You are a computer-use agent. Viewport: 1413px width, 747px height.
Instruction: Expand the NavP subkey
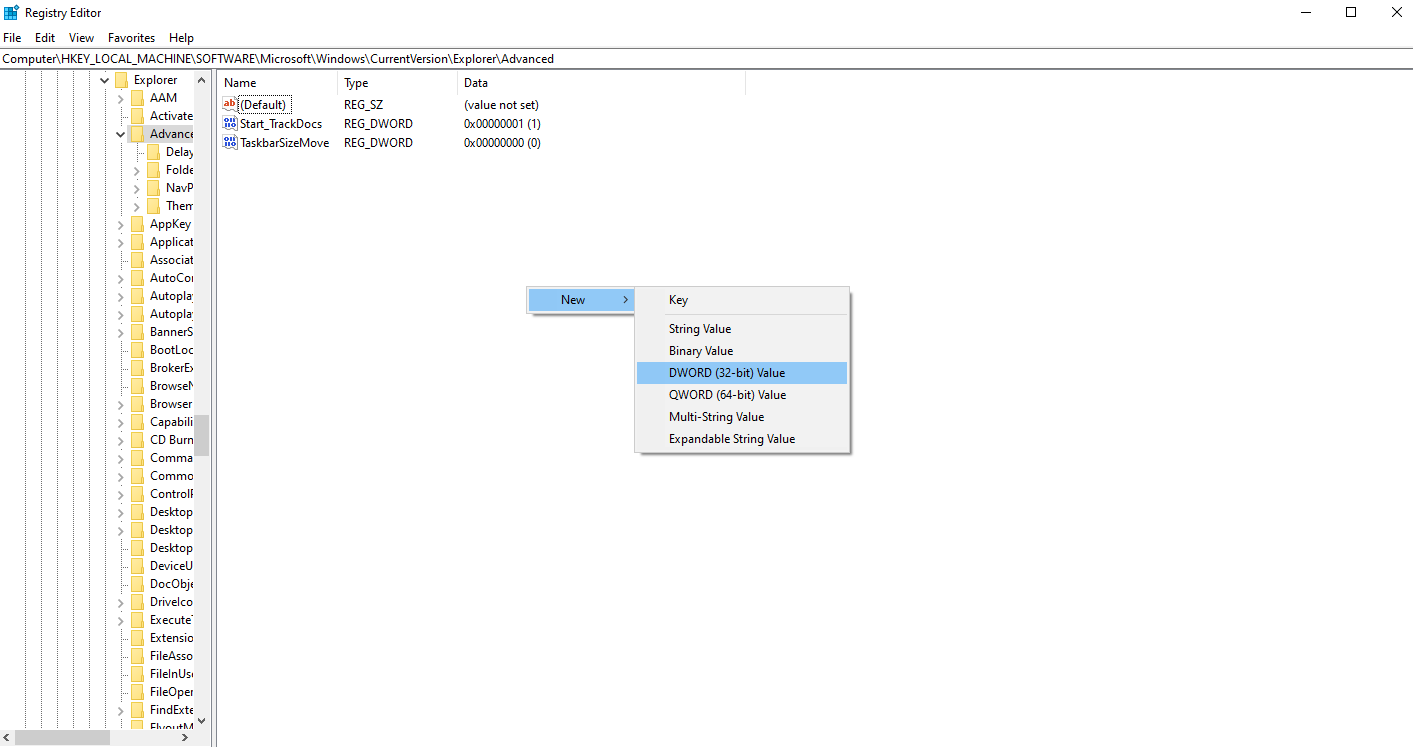coord(137,188)
